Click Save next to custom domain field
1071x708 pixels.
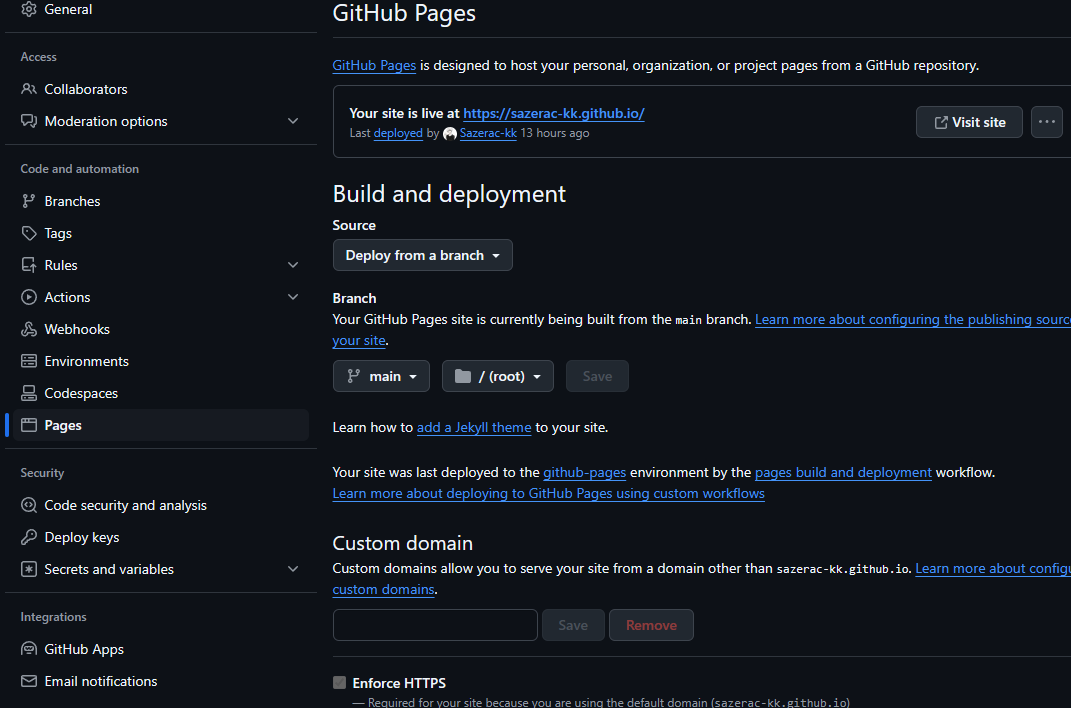573,625
